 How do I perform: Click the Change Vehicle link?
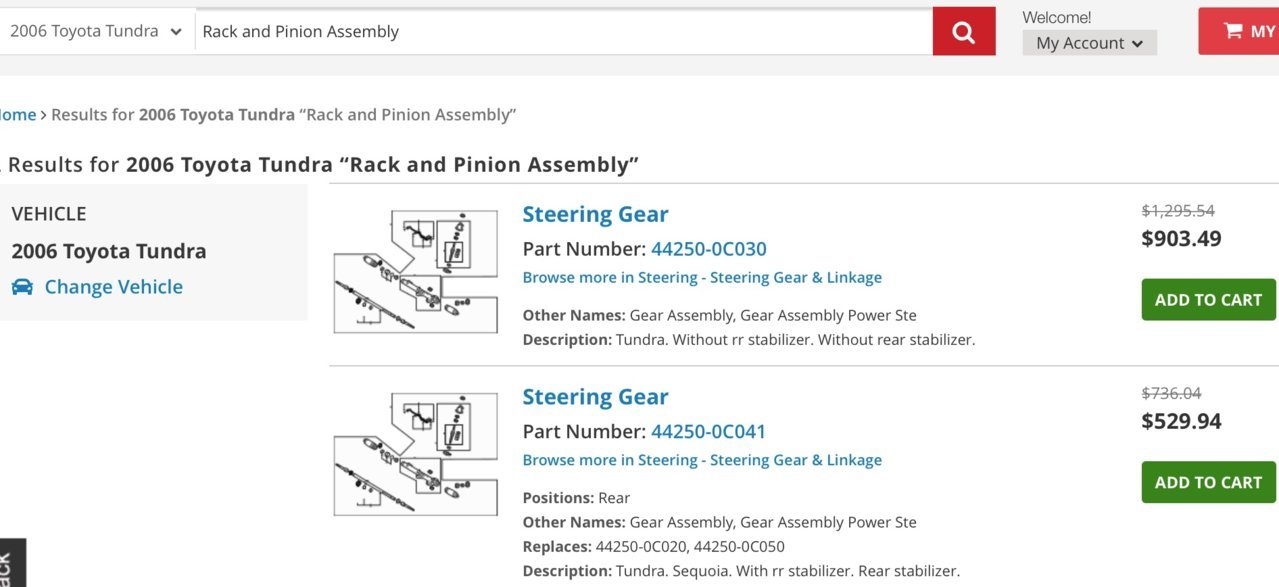114,287
